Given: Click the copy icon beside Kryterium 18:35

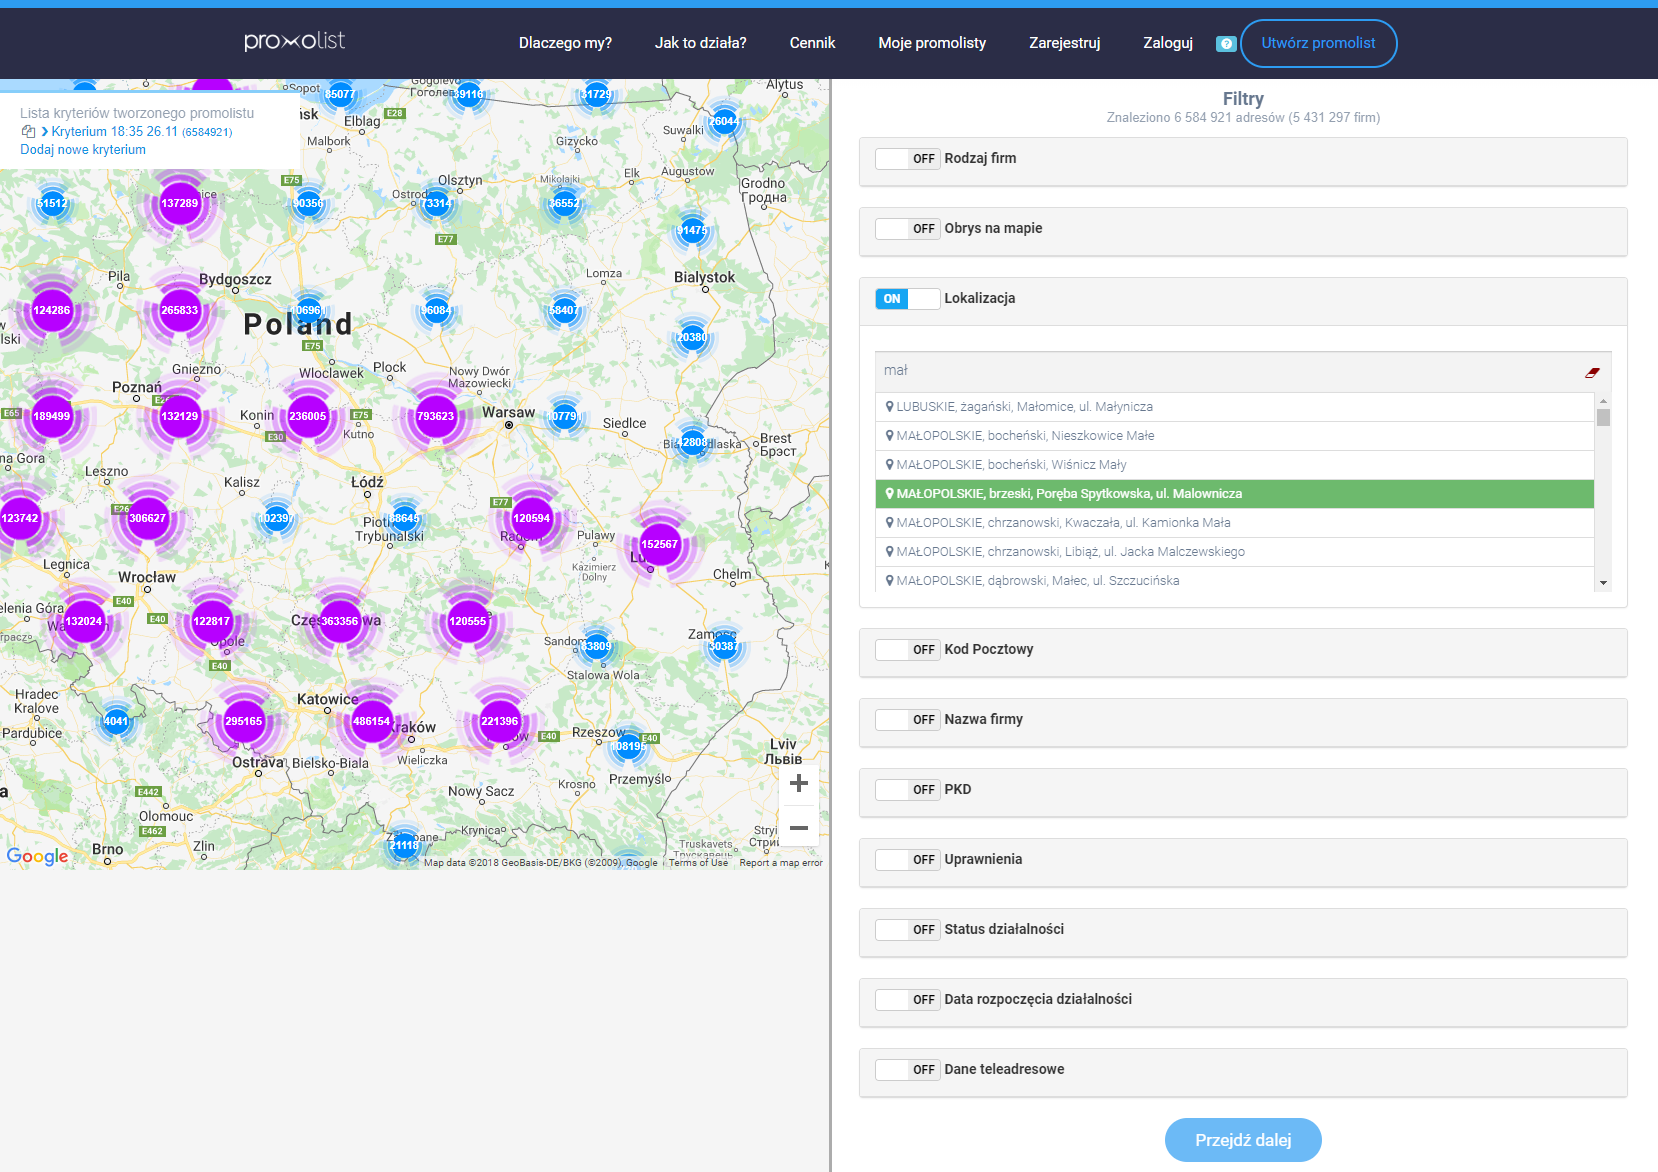Looking at the screenshot, I should (x=28, y=132).
